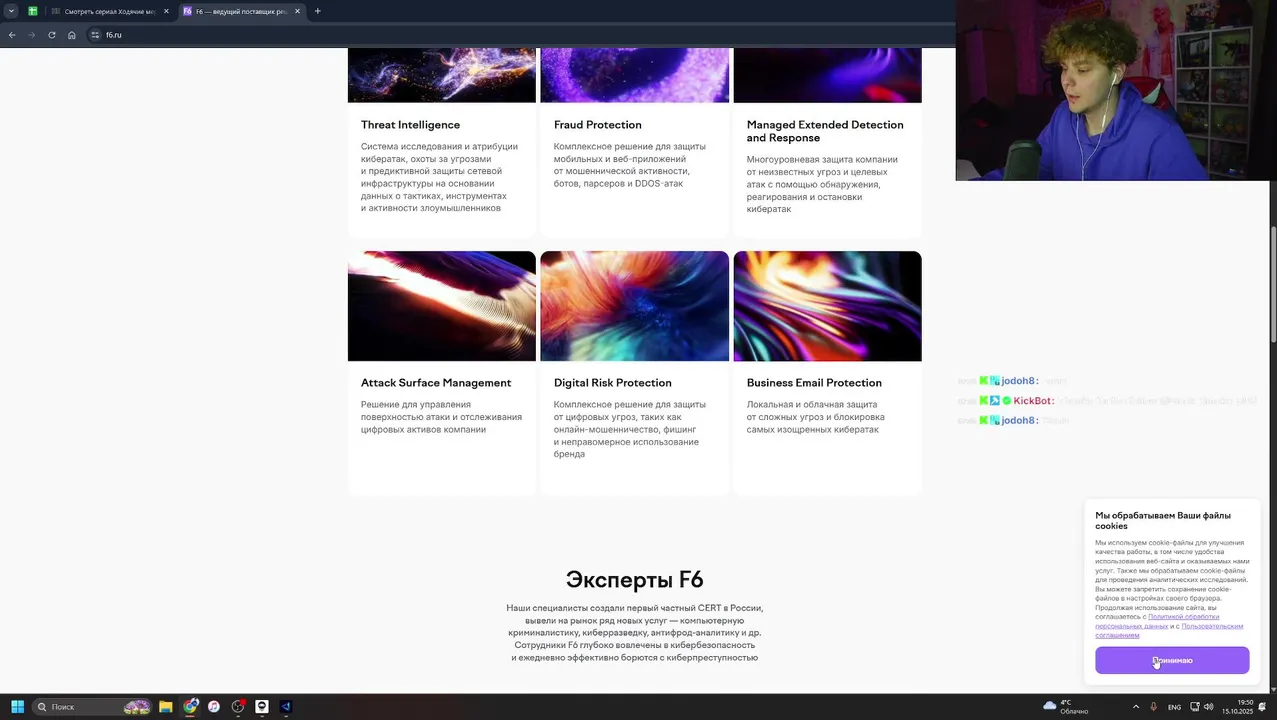Open the tab search dropdown arrow

pos(11,11)
